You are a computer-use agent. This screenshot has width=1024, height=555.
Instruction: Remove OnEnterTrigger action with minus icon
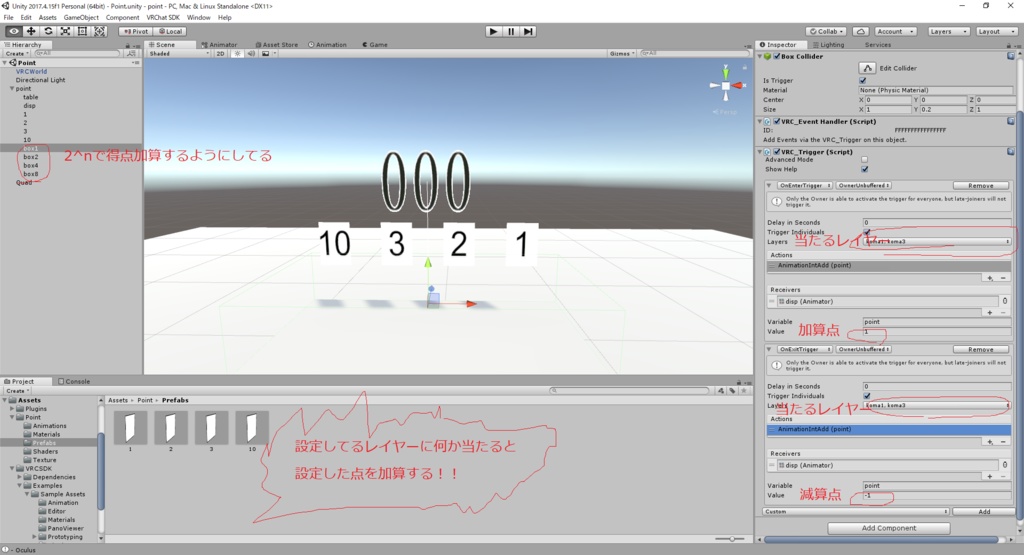(1003, 278)
